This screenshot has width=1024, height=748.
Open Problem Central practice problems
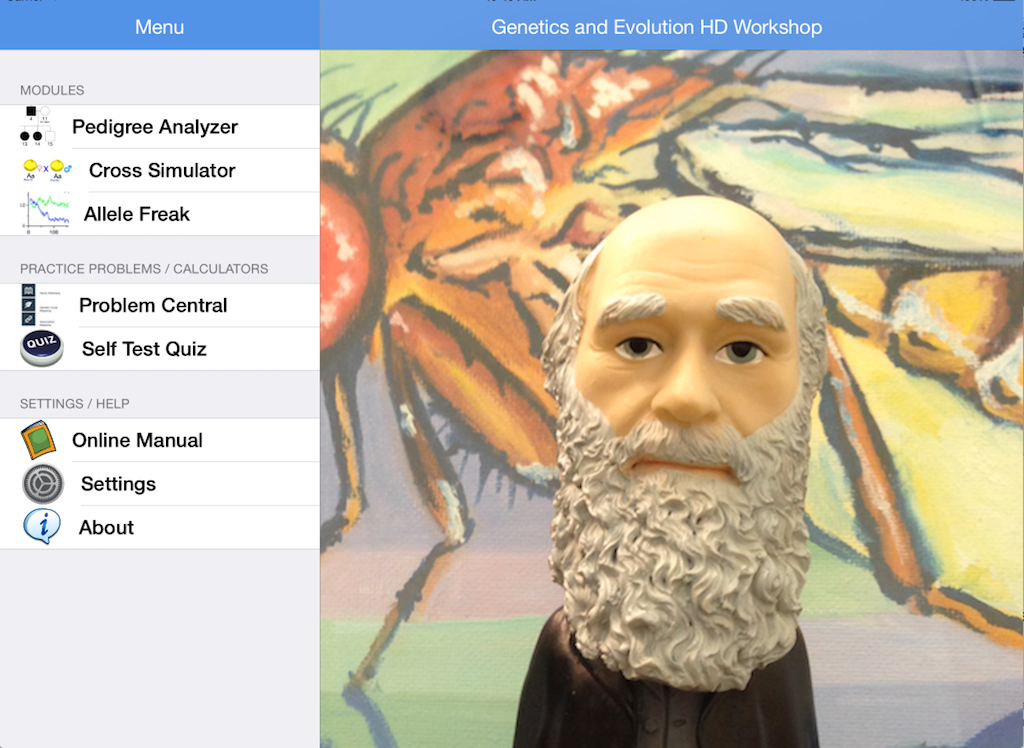160,305
